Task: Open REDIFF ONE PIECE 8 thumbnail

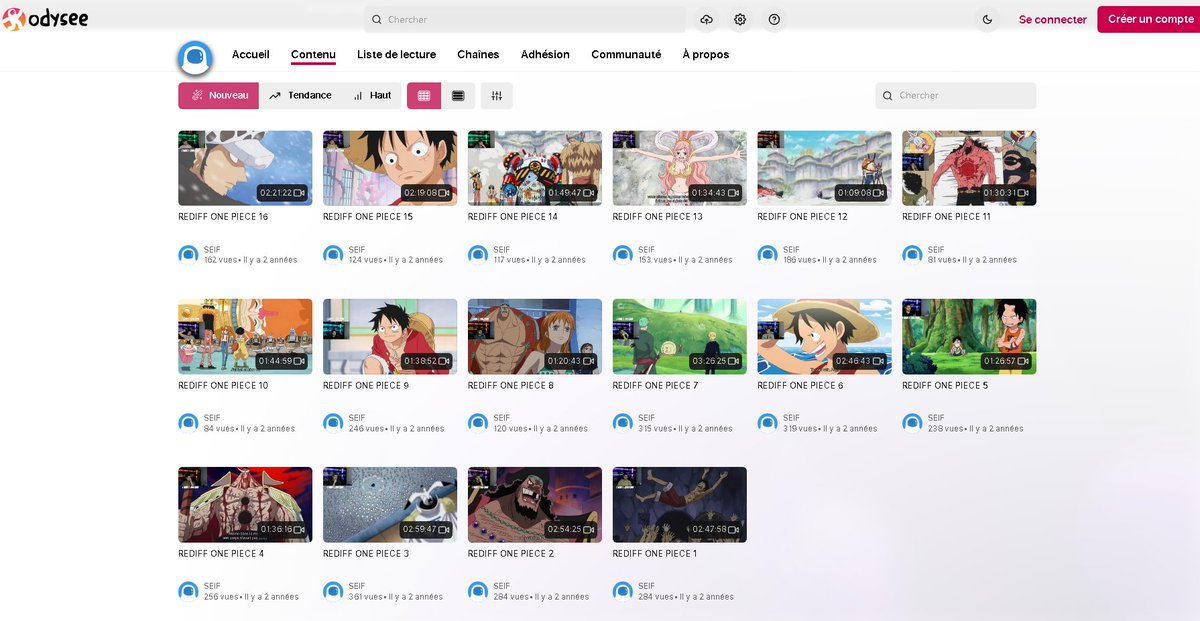Action: pos(535,337)
